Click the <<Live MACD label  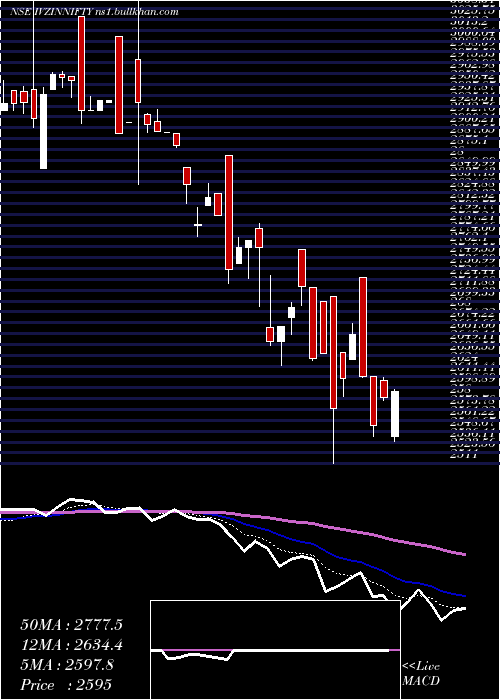click(421, 674)
